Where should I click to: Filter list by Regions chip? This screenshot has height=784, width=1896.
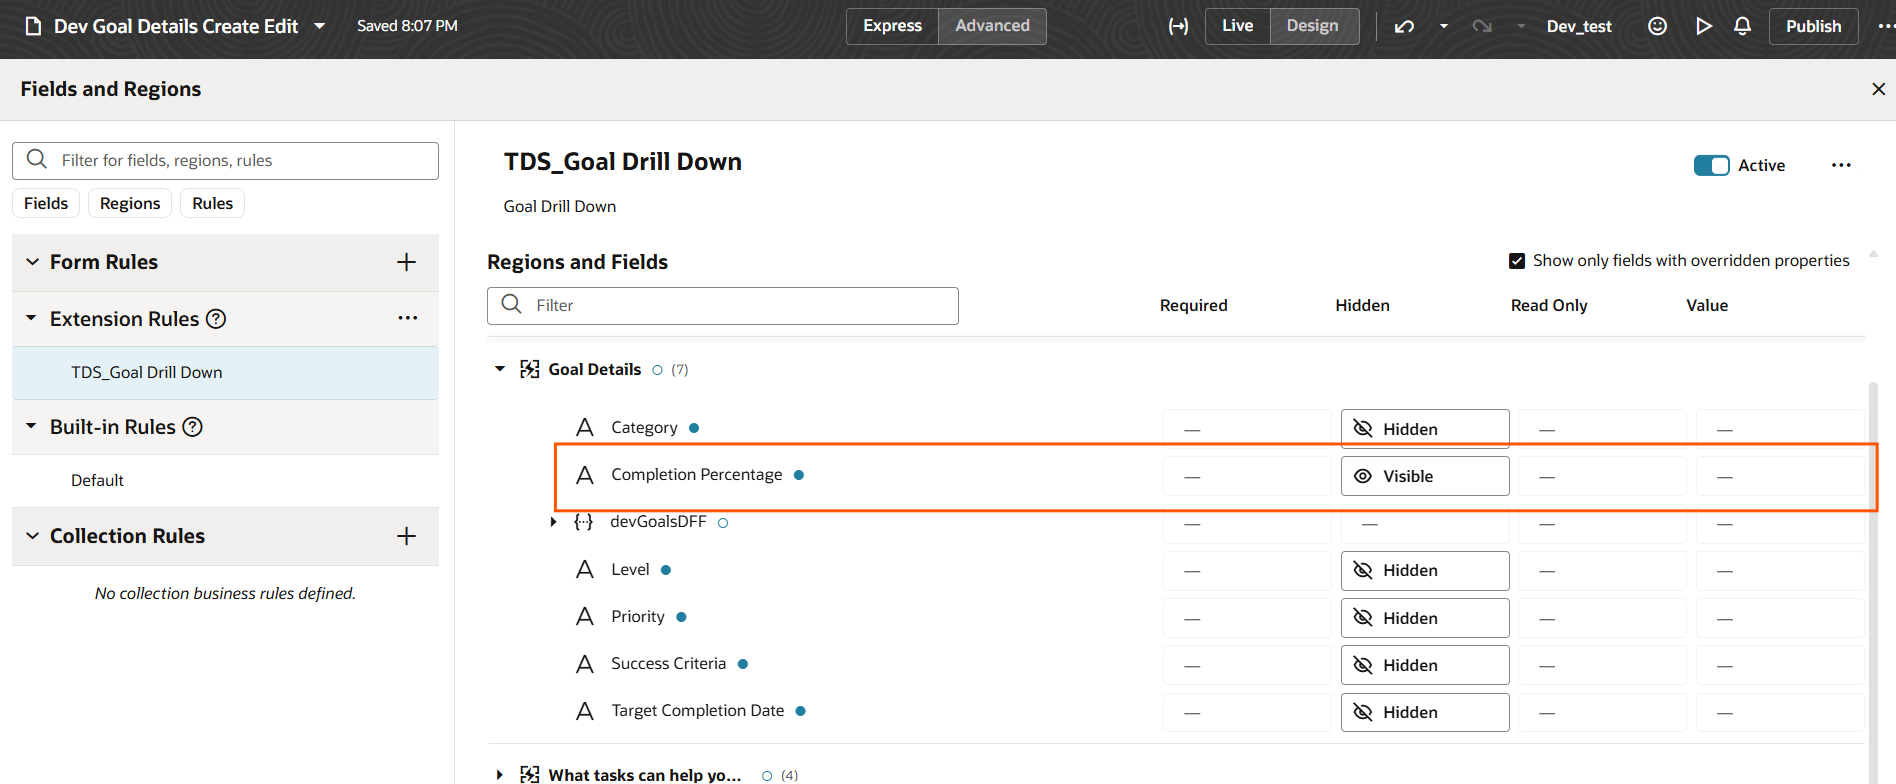pos(130,203)
